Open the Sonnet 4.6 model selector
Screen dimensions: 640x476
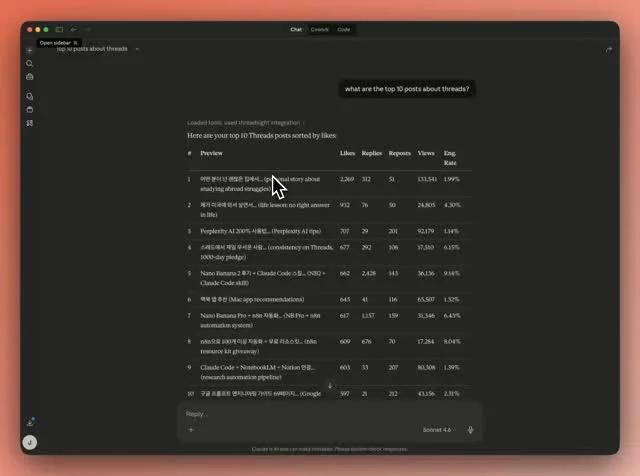pos(437,430)
